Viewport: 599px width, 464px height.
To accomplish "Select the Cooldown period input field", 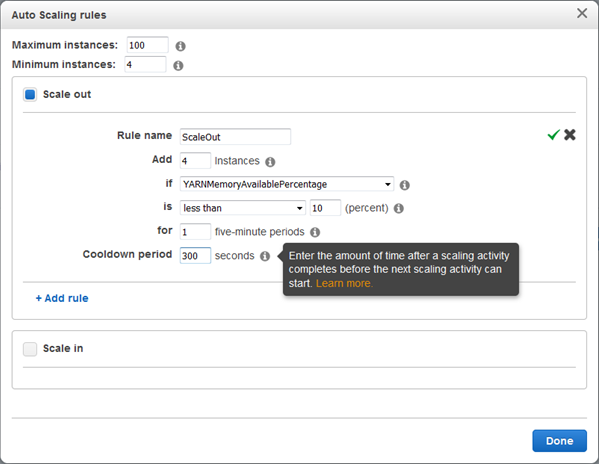I will [x=195, y=255].
